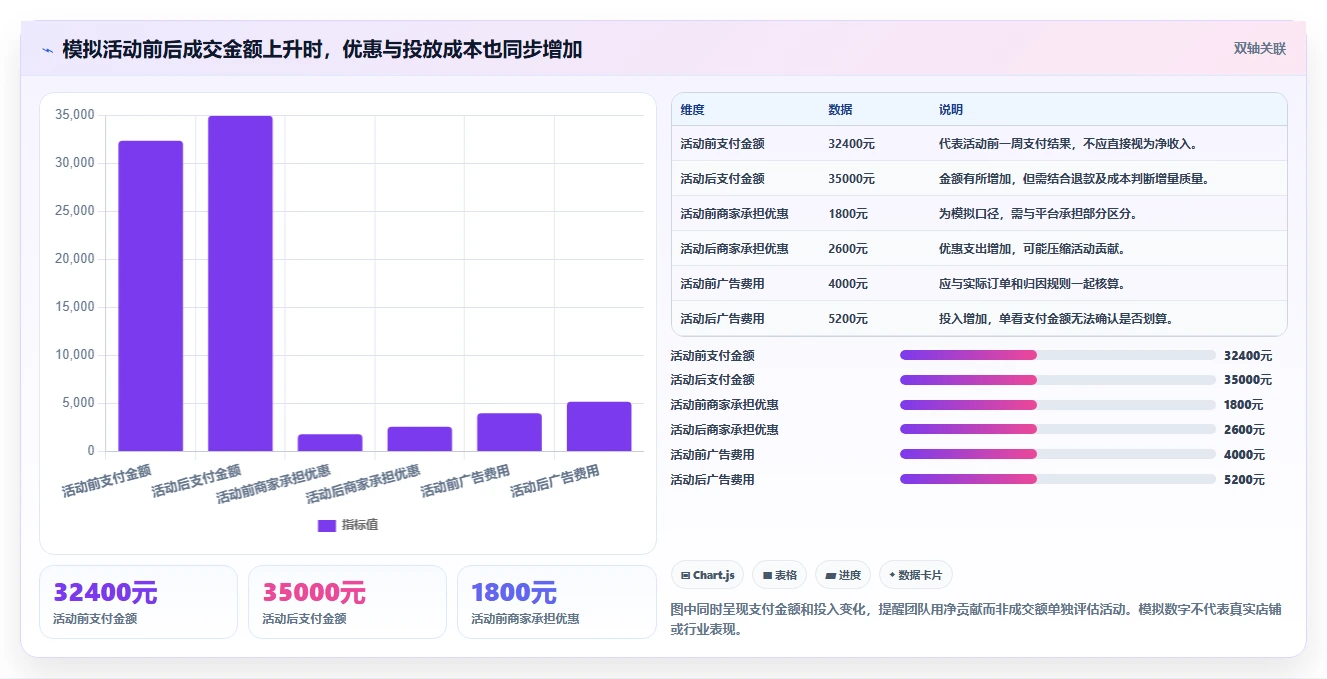Click the 活动前广告费用 chart bar
The image size is (1327, 679).
click(509, 432)
